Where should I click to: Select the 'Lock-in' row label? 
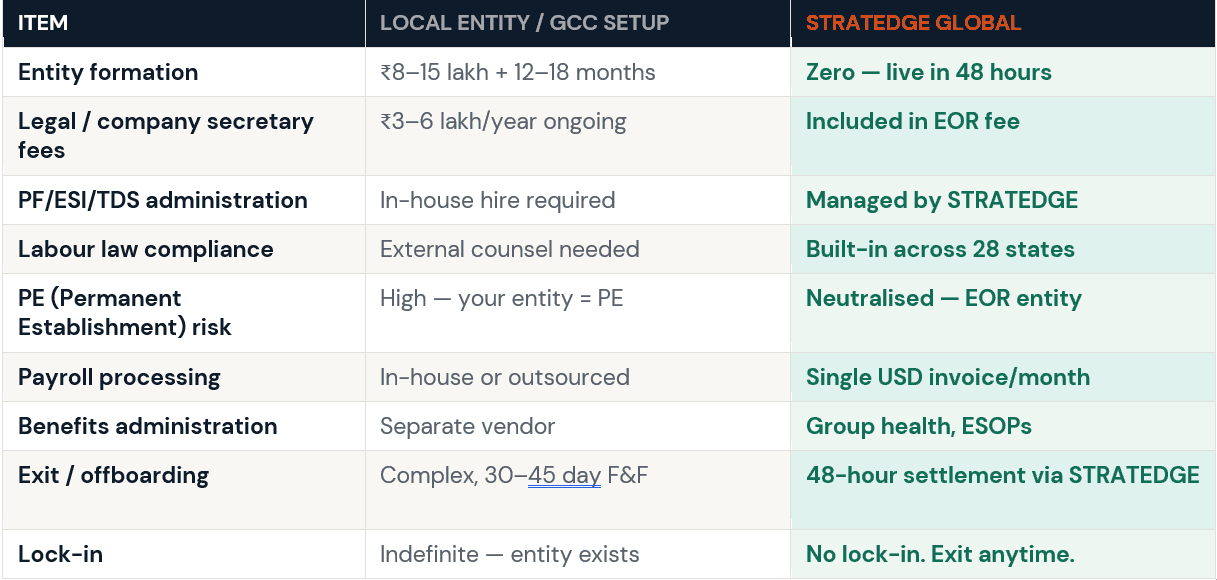[x=61, y=554]
